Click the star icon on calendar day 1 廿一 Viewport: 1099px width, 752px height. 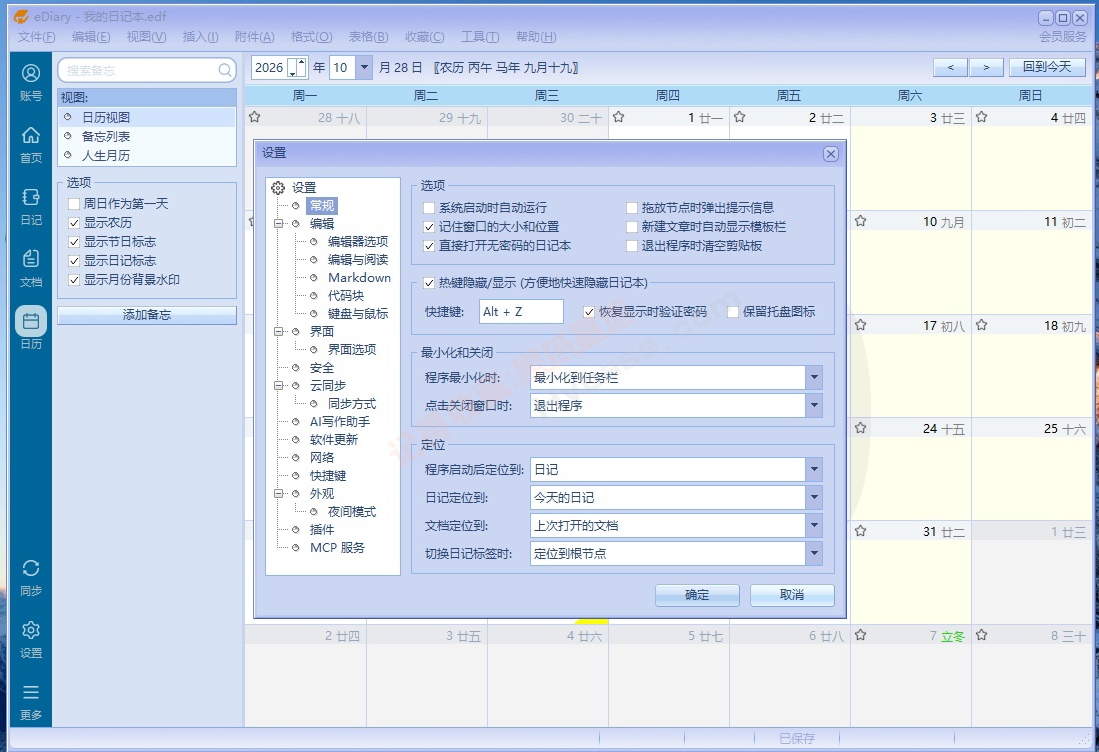pos(618,117)
